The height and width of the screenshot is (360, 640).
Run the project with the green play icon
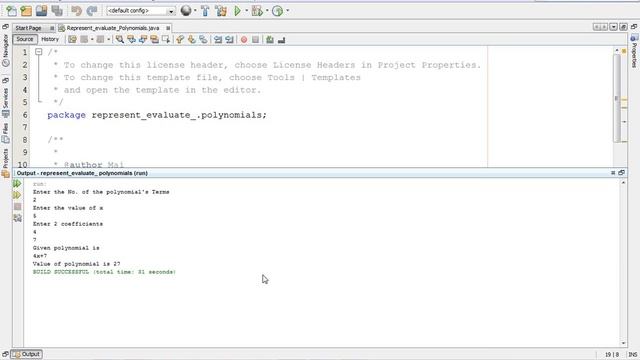pyautogui.click(x=237, y=11)
